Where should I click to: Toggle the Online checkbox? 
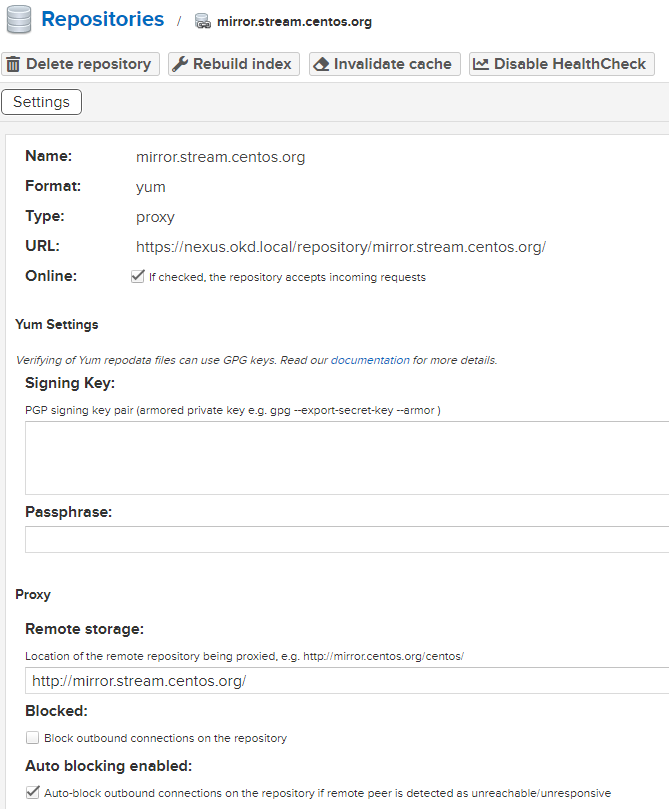(137, 277)
